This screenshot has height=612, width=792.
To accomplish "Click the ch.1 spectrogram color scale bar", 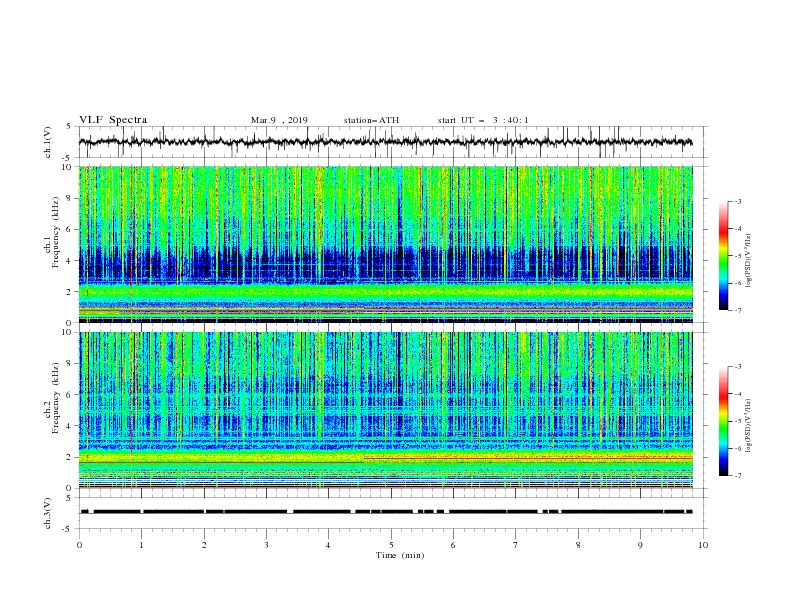I will (723, 256).
